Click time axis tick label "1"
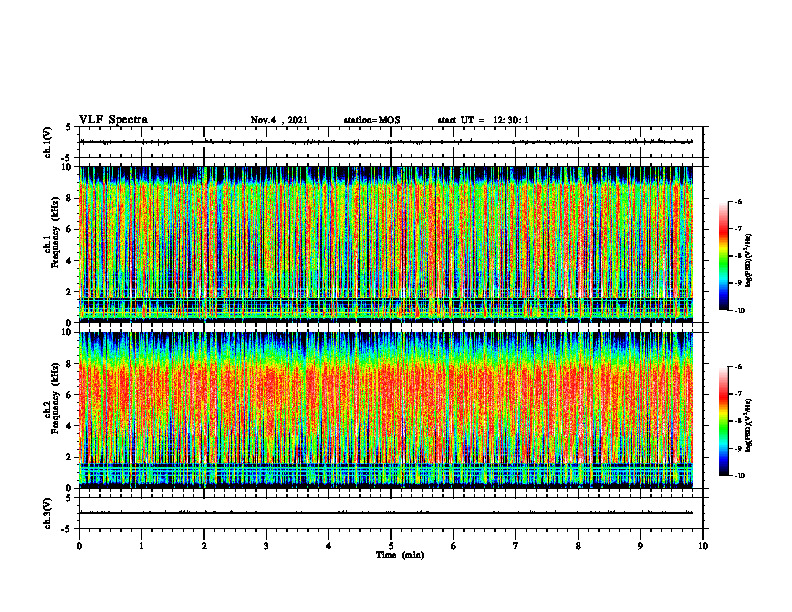 (x=141, y=546)
